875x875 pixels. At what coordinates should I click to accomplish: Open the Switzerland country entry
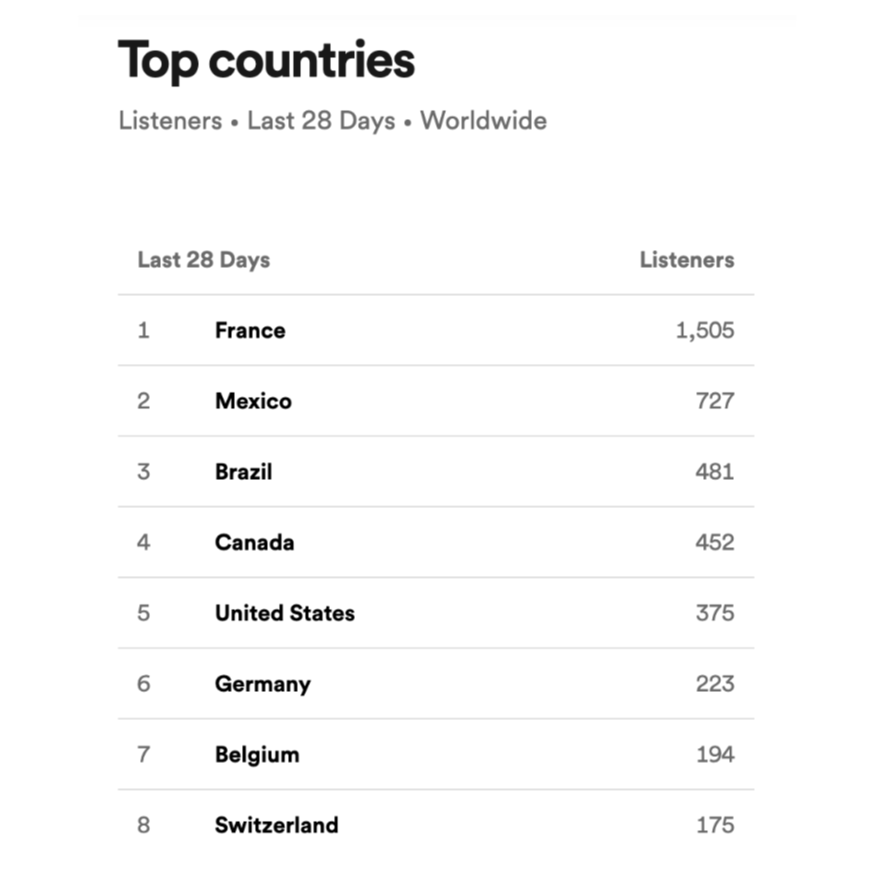pos(436,825)
